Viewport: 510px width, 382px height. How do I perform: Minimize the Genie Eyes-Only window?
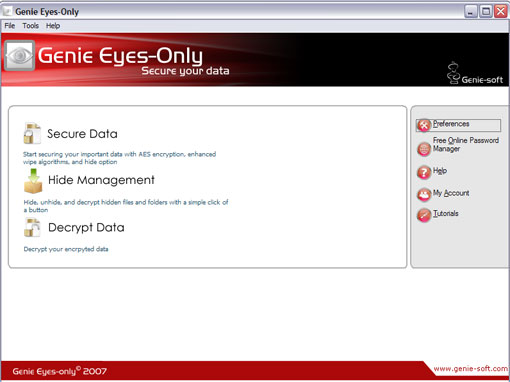pyautogui.click(x=470, y=12)
